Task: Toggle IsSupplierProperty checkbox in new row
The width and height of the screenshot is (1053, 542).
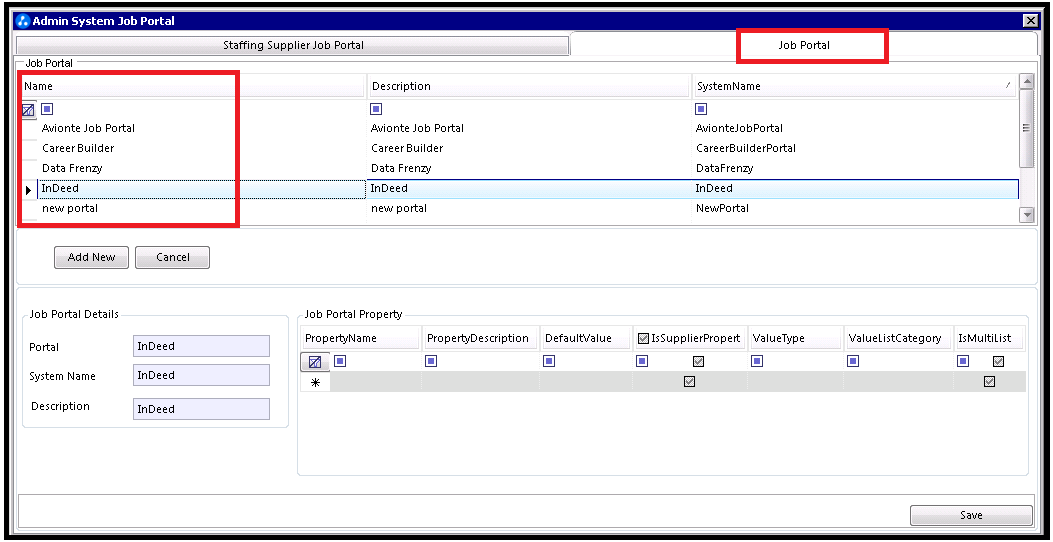Action: pos(689,381)
